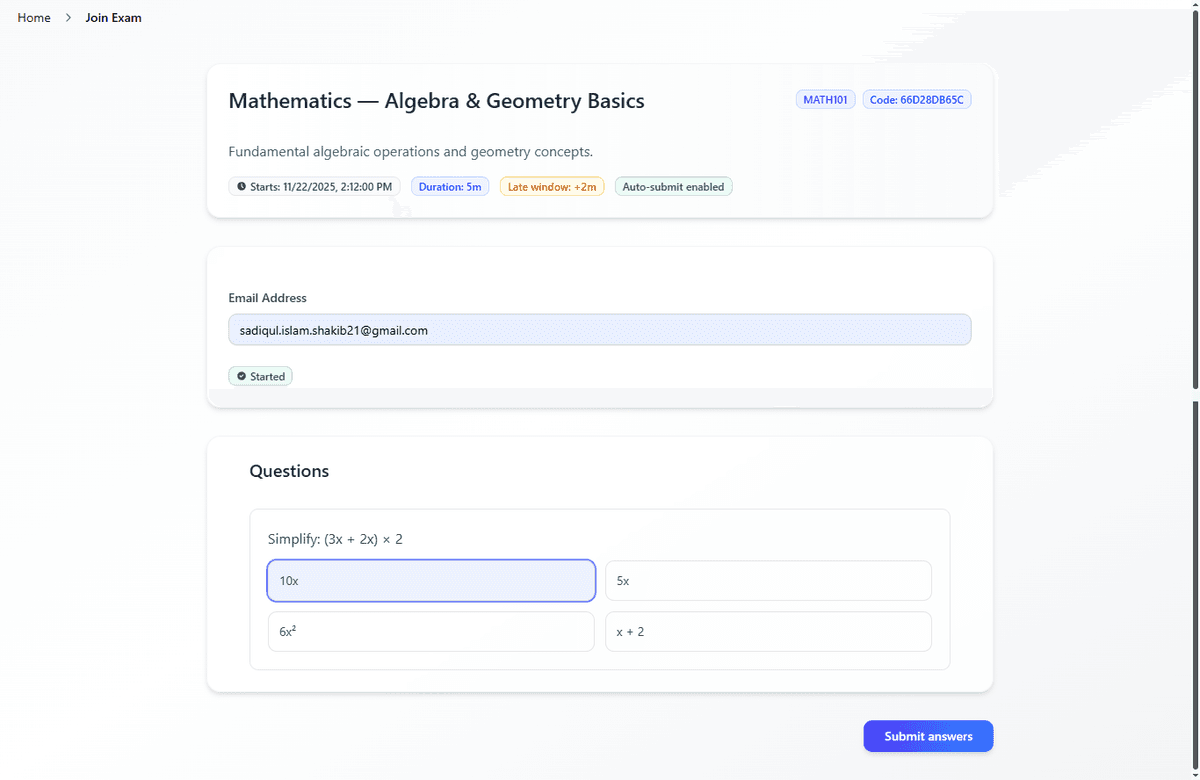1200x780 pixels.
Task: Click the Duration: 5m chip
Action: coord(450,186)
